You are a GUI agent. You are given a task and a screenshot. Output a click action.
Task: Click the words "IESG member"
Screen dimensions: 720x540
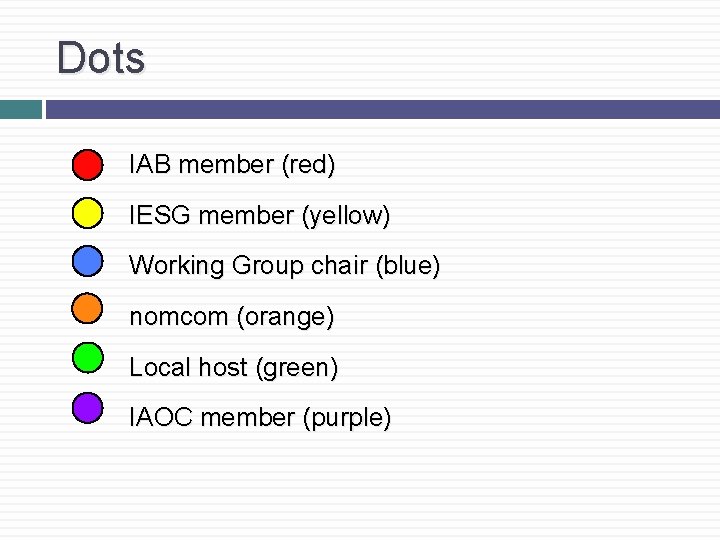[208, 215]
